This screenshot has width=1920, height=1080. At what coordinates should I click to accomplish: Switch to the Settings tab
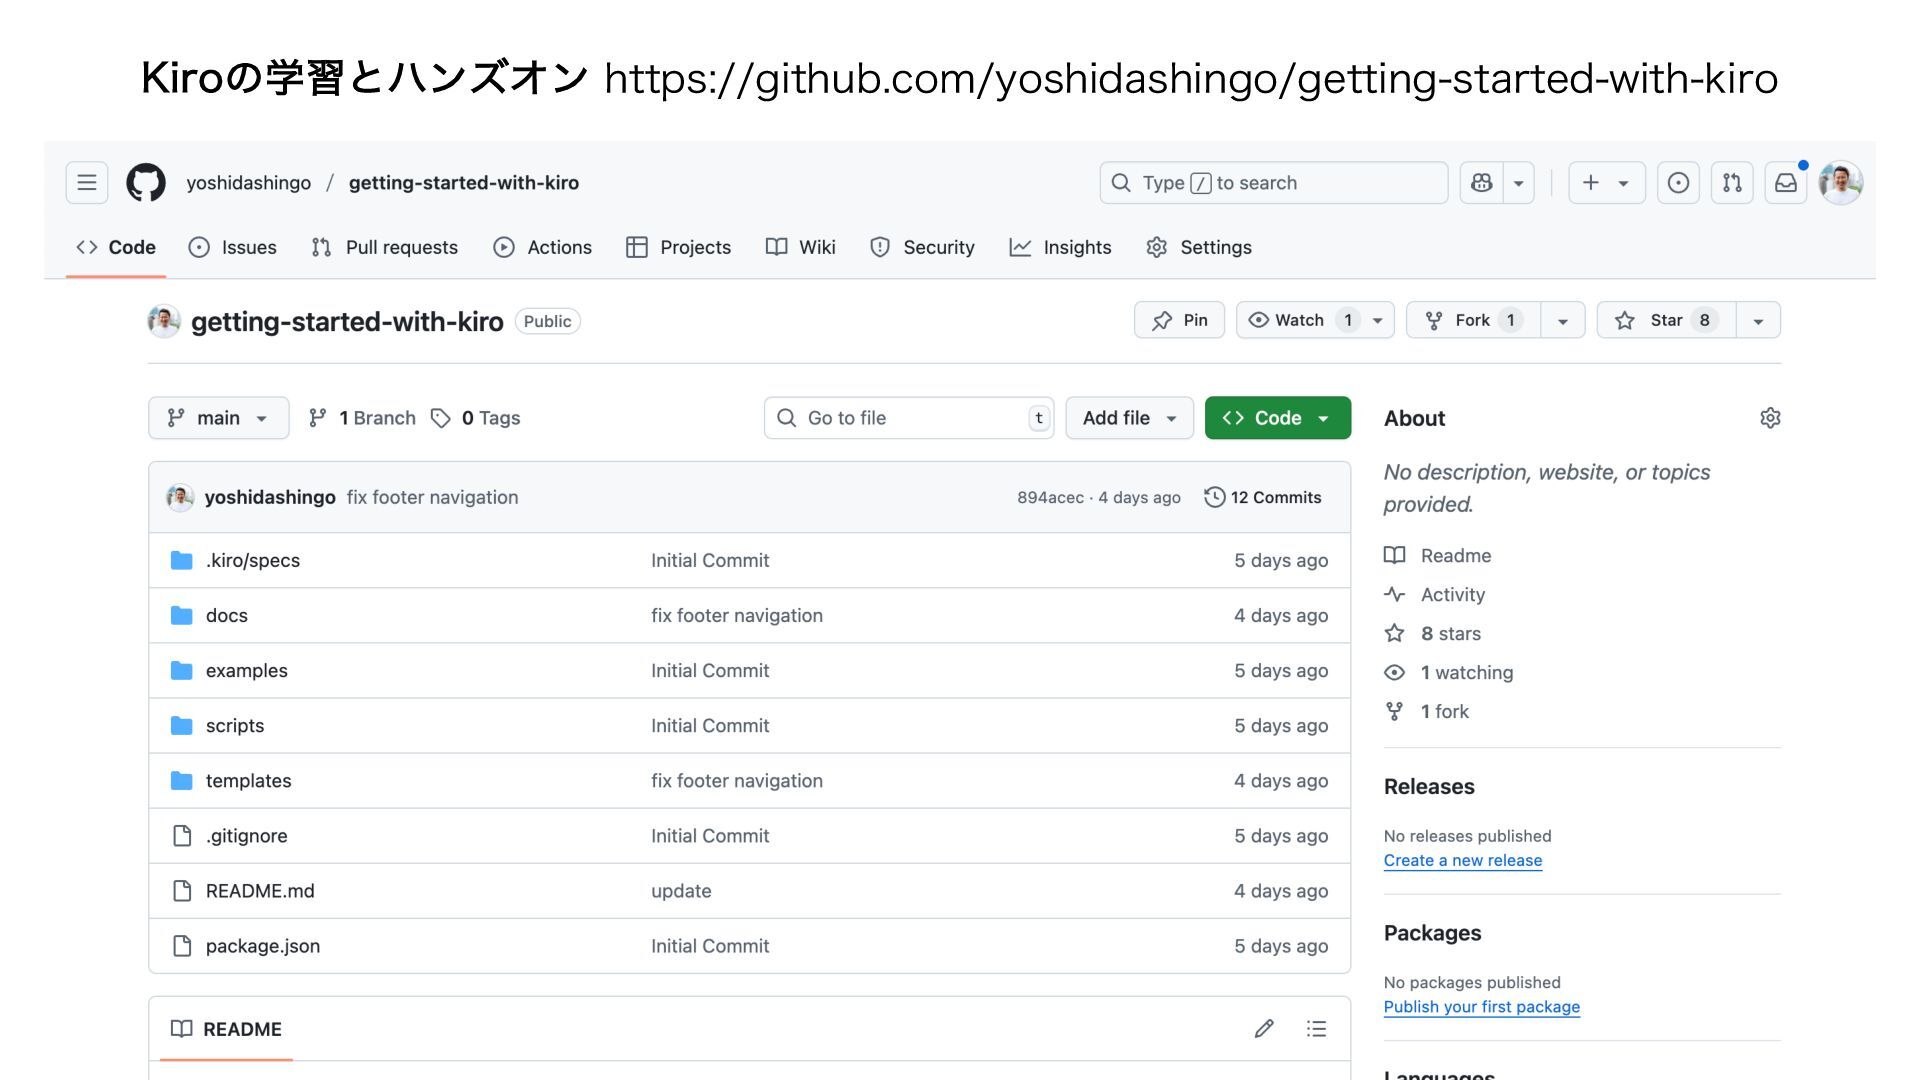(1199, 247)
